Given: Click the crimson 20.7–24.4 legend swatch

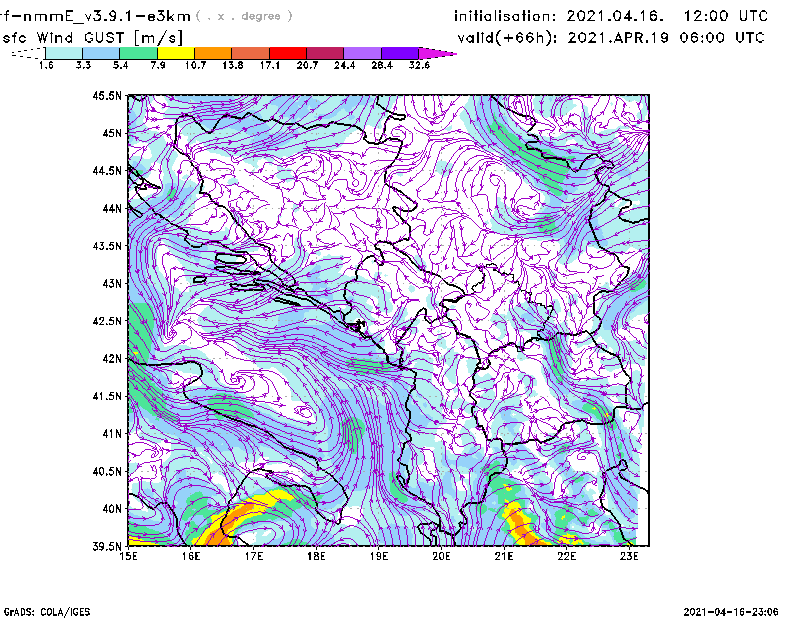Looking at the screenshot, I should (325, 53).
